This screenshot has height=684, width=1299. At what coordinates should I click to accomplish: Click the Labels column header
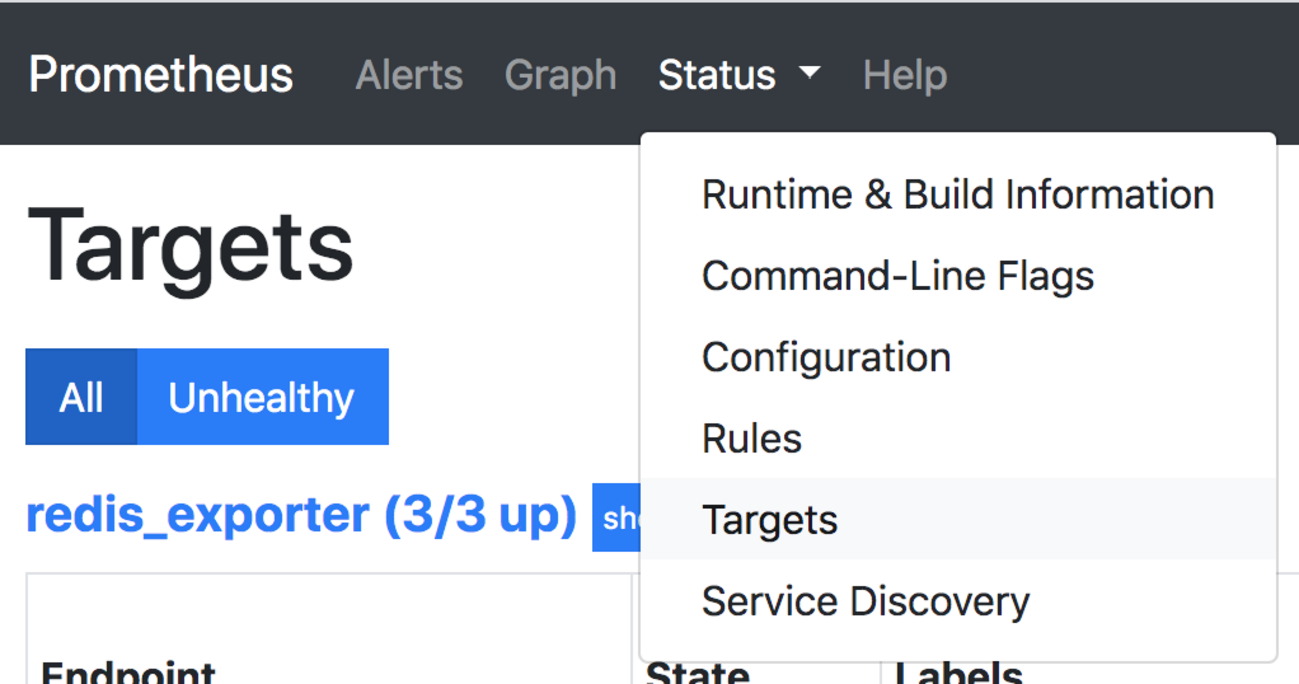point(957,672)
